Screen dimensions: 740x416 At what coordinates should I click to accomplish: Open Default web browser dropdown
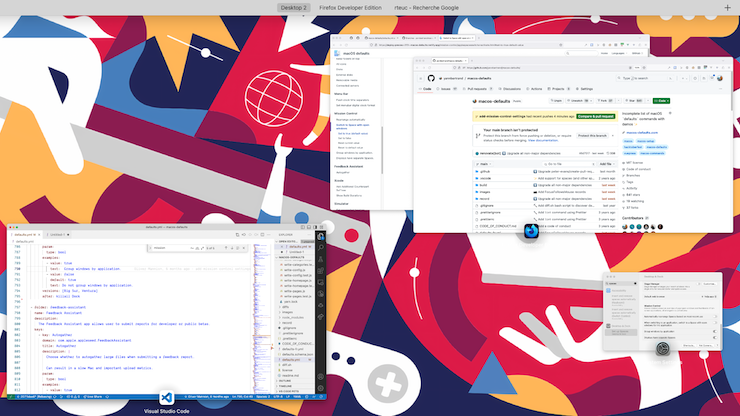[709, 297]
